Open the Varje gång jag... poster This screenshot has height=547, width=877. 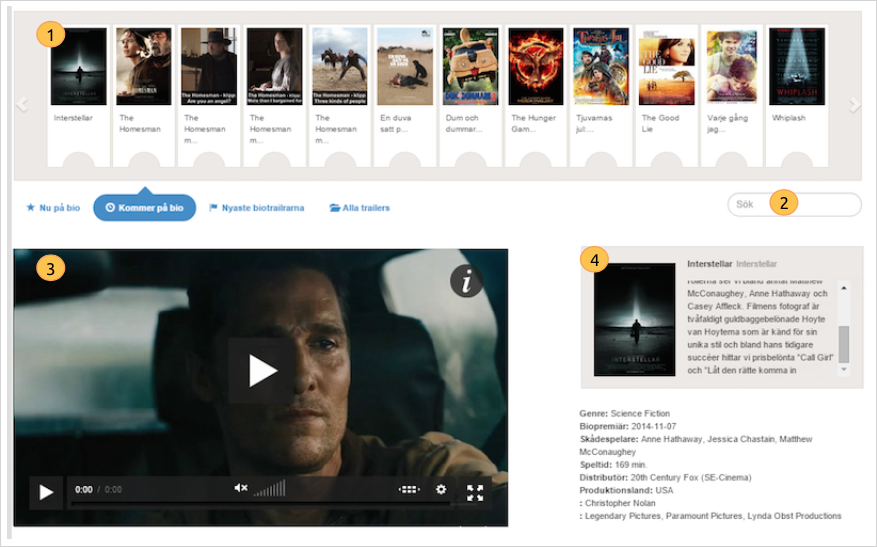point(732,67)
